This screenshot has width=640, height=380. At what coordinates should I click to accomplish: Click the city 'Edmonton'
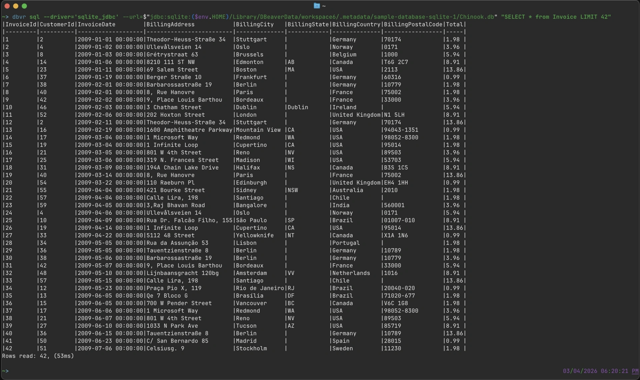[250, 62]
